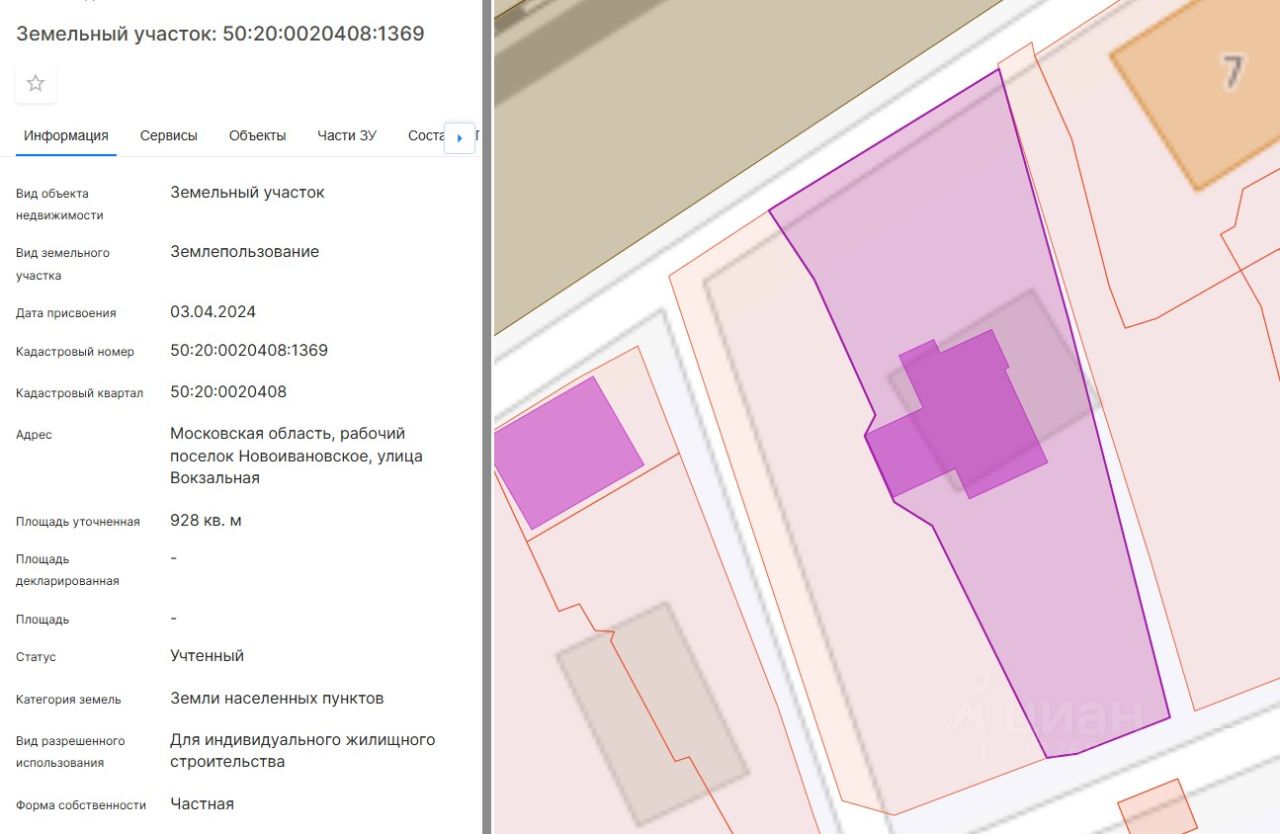
Task: Click the Площадь уточненная label
Action: click(78, 522)
